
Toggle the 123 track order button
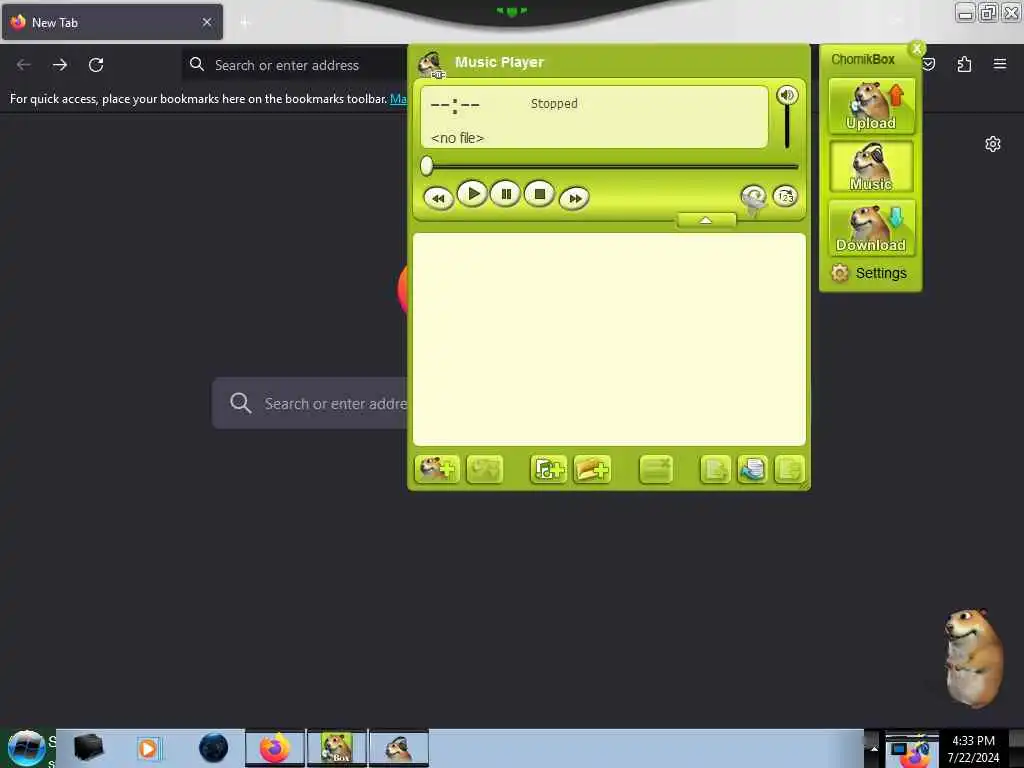(x=785, y=196)
